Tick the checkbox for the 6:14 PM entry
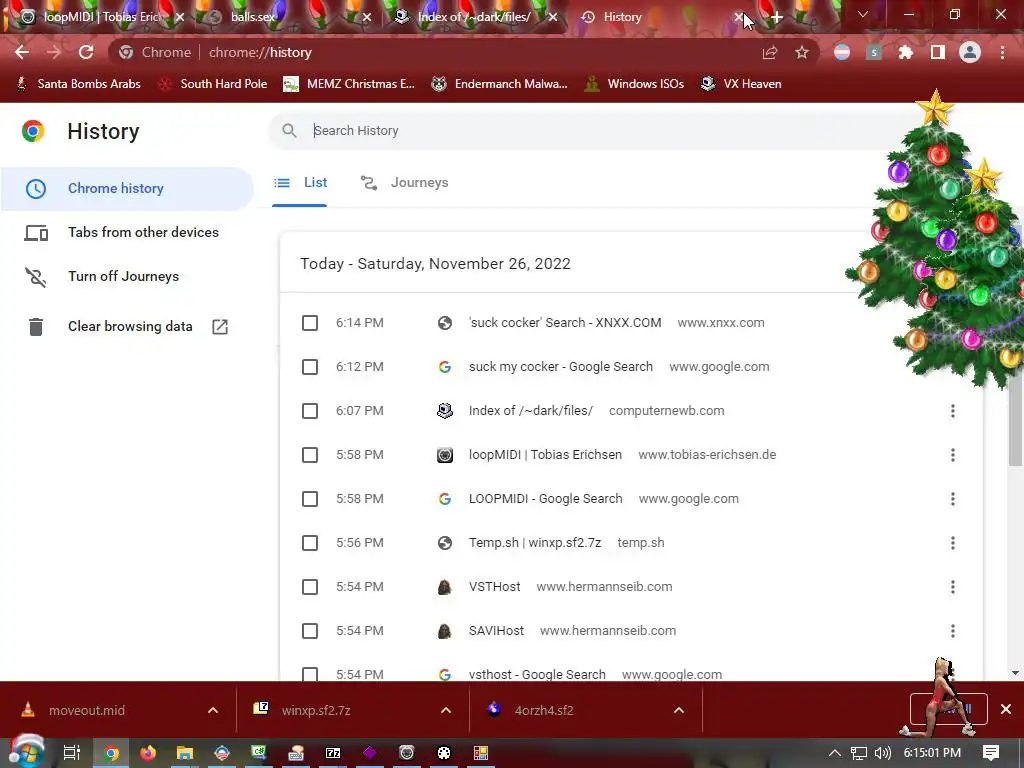 click(x=310, y=323)
